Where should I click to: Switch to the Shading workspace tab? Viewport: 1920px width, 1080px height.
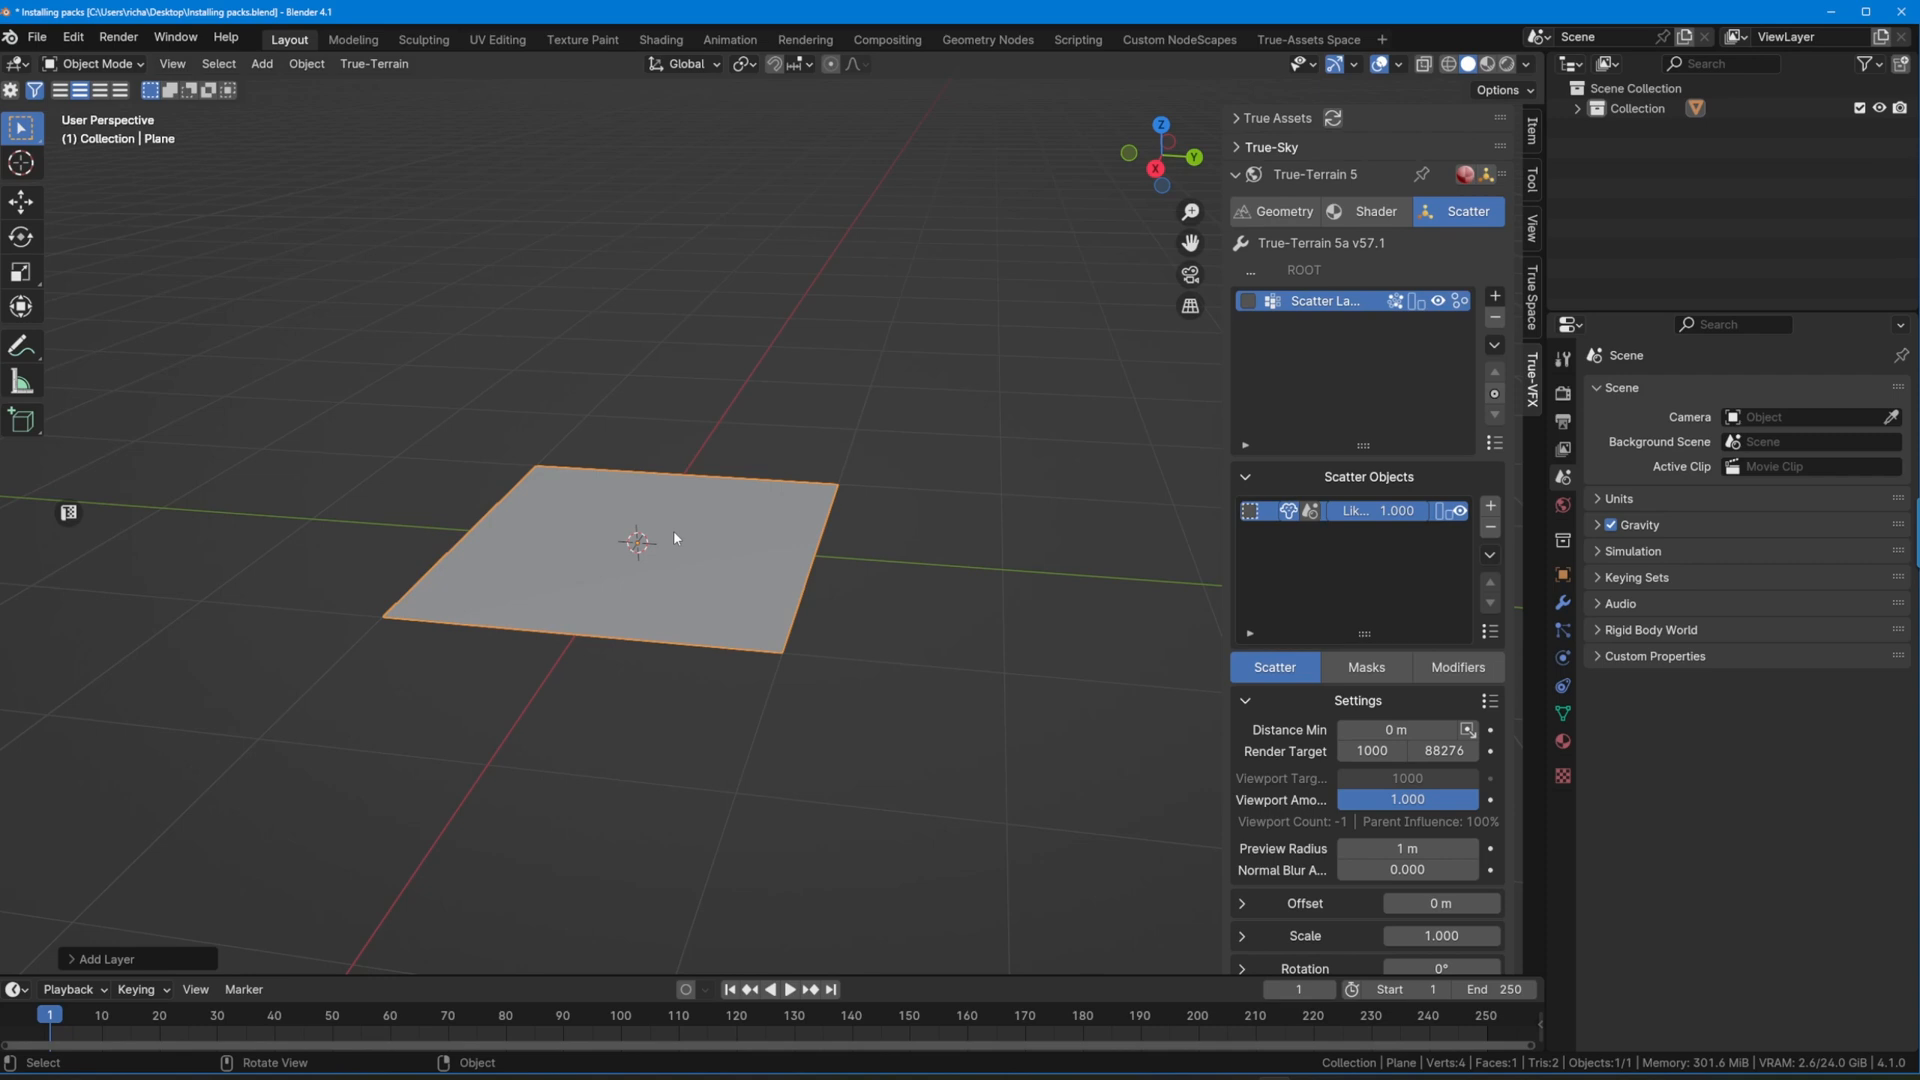(x=661, y=40)
